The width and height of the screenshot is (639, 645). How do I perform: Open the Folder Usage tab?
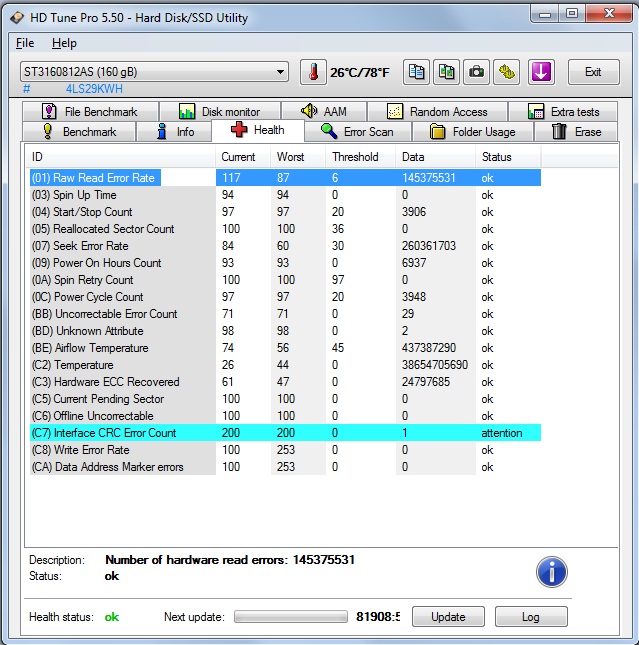472,132
